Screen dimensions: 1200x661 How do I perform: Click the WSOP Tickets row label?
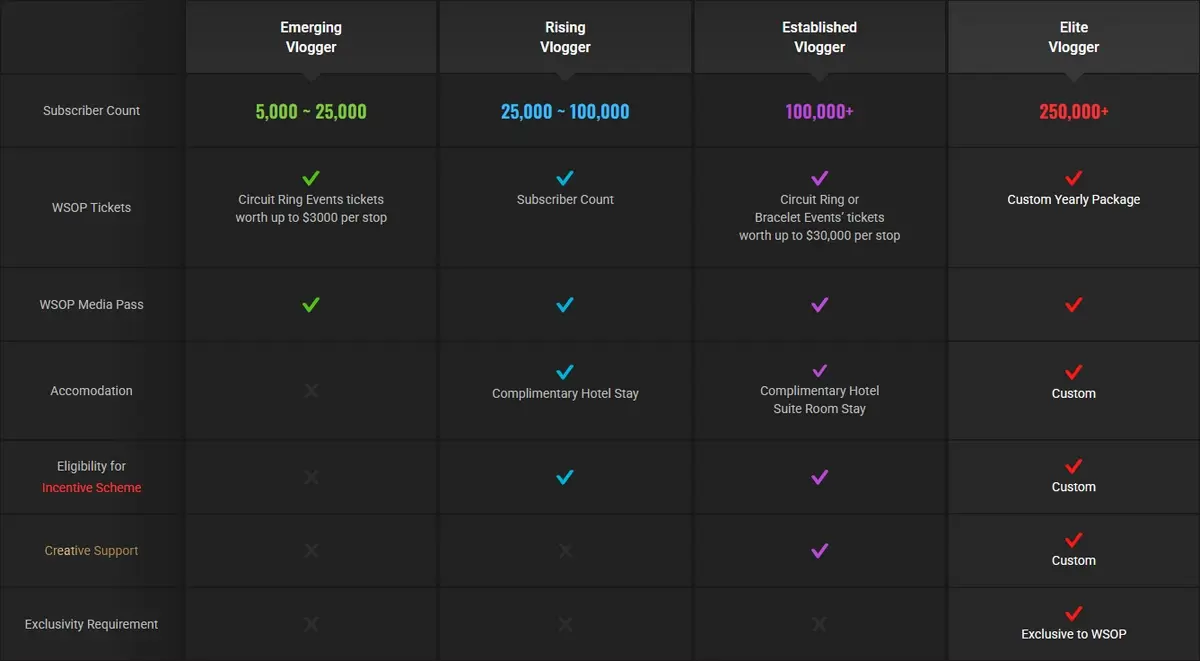tap(92, 208)
